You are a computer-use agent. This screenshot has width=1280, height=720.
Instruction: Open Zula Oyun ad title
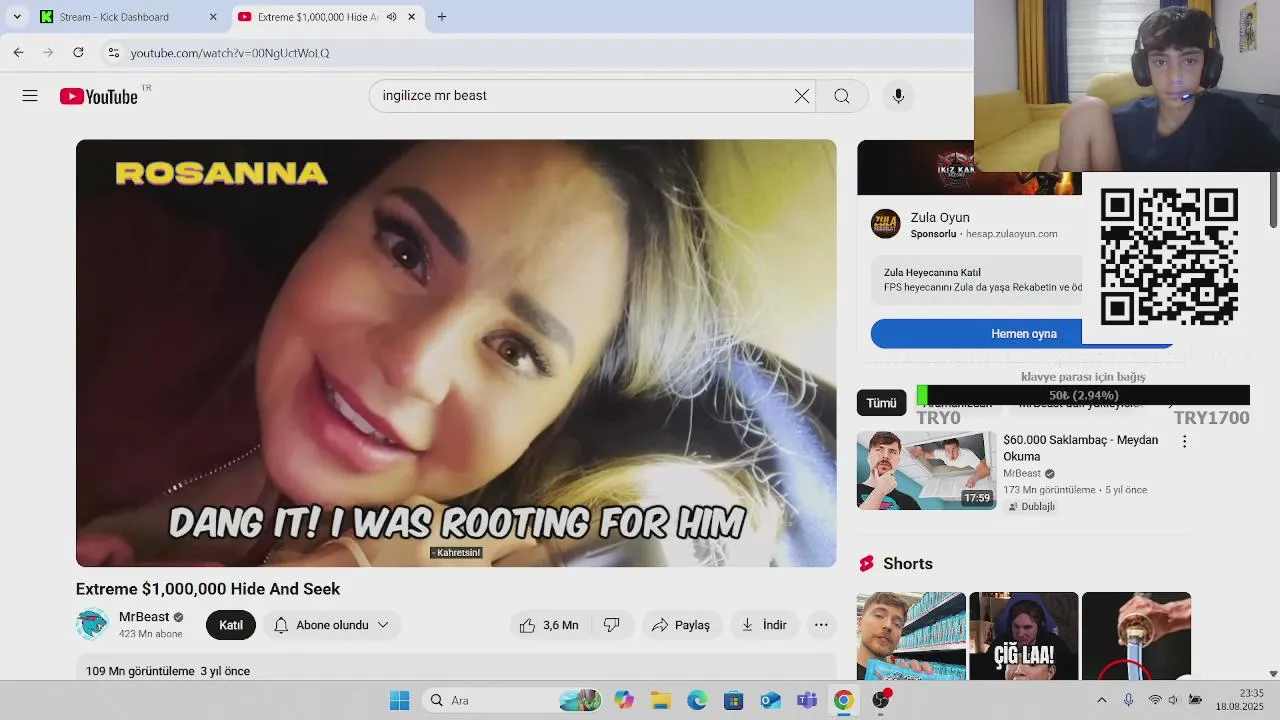click(940, 217)
